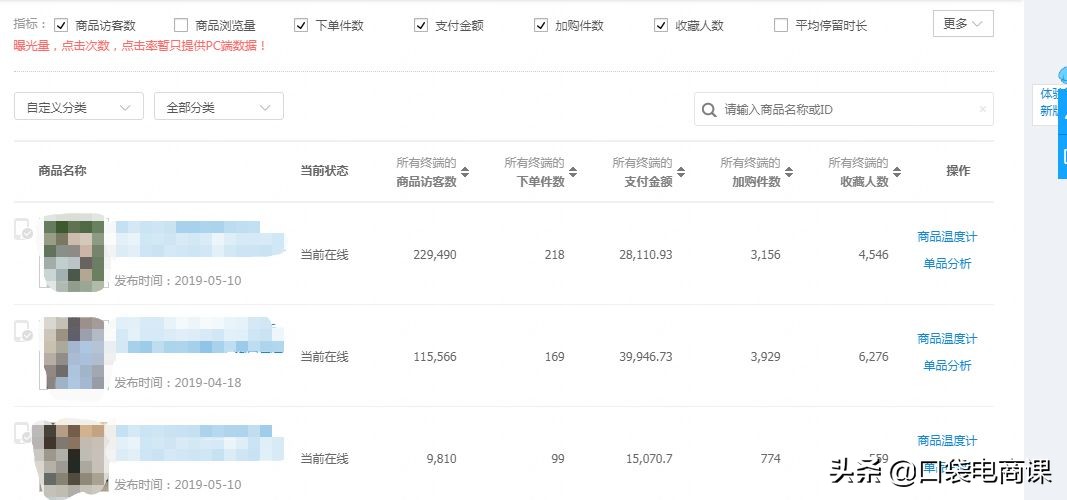This screenshot has width=1067, height=500.
Task: Select the order count 169
Action: pos(555,357)
